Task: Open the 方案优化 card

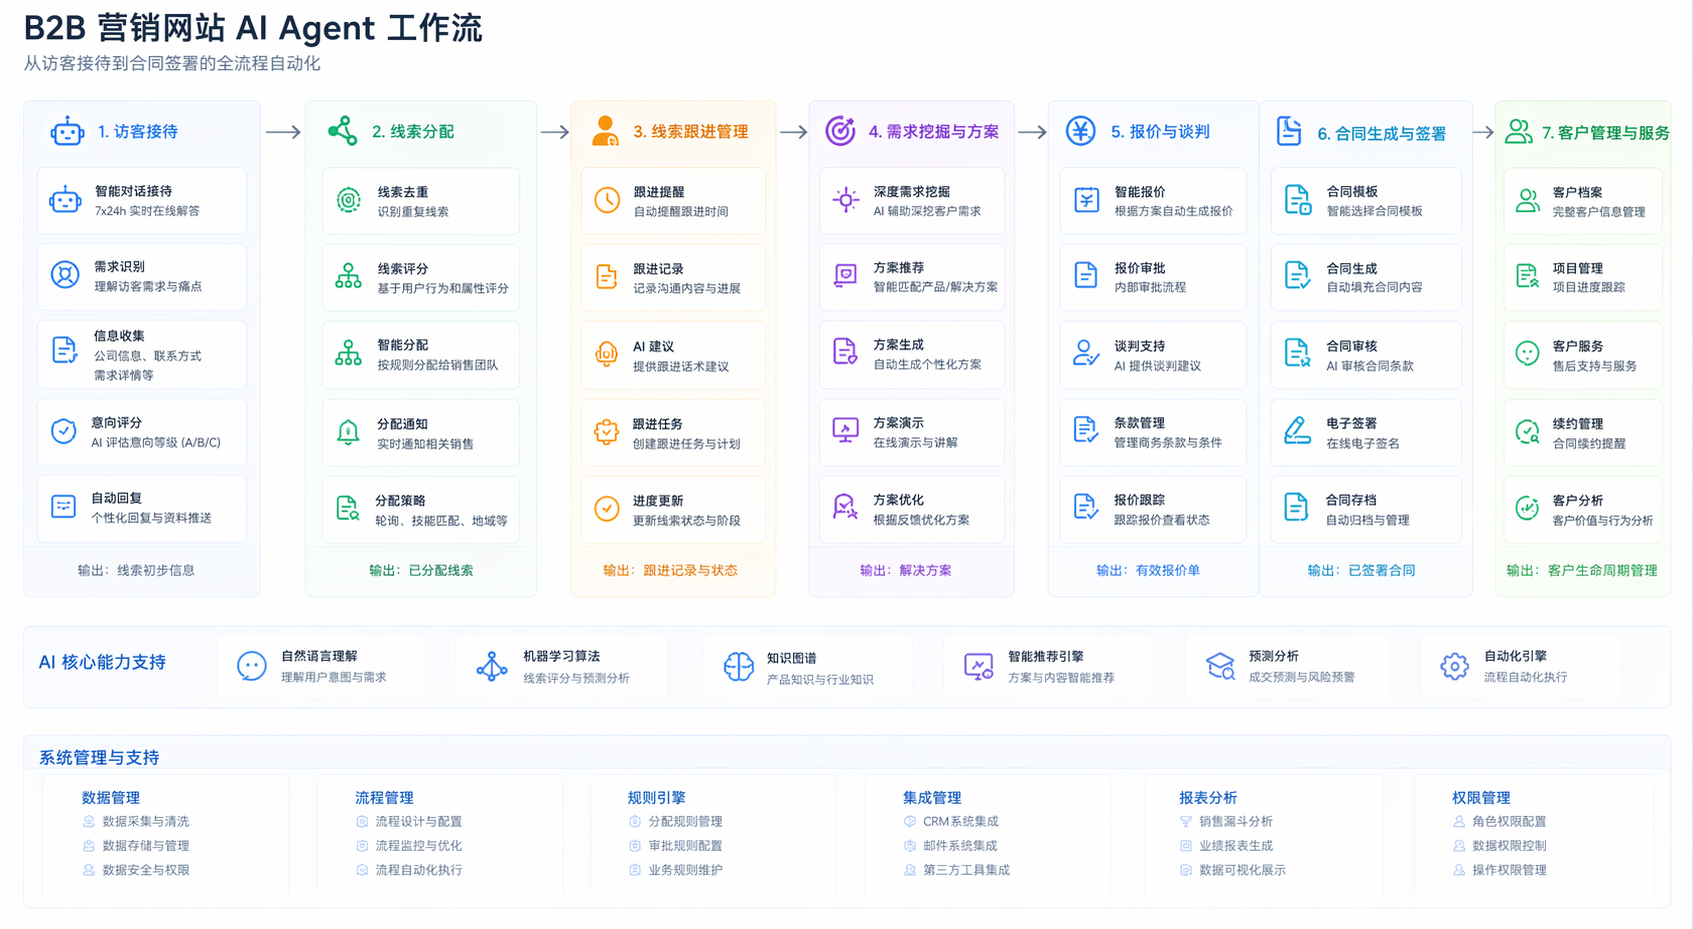Action: point(911,509)
